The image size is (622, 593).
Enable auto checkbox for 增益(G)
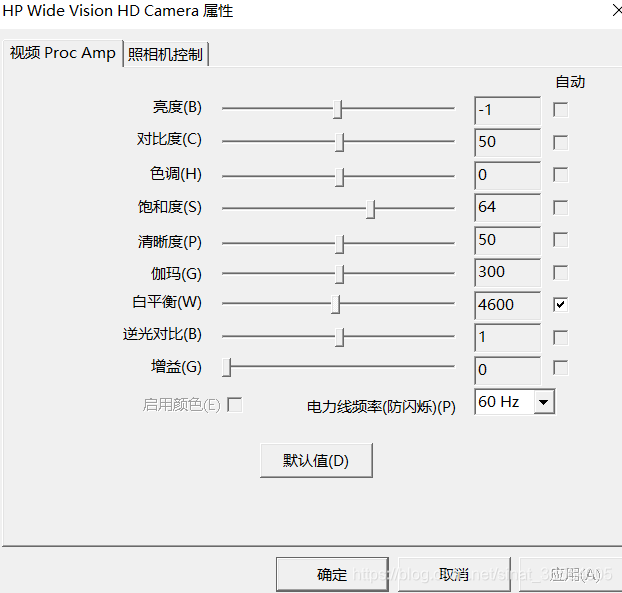click(x=560, y=368)
